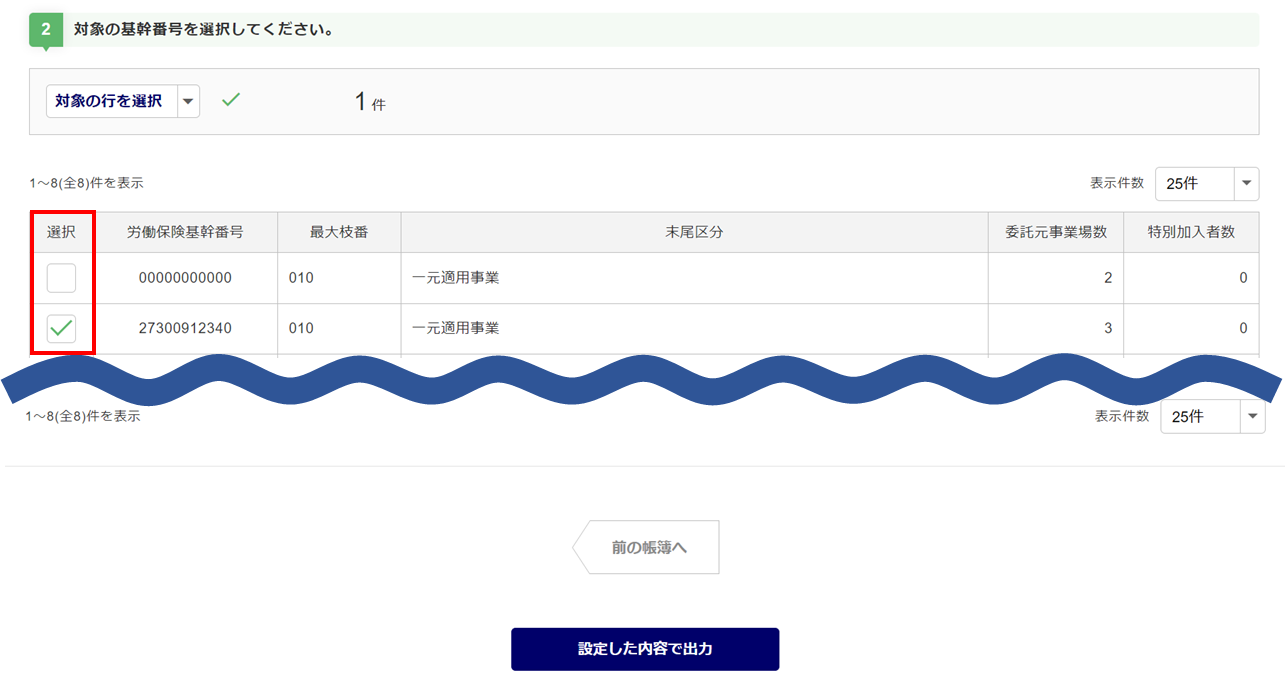Click the 00000000000 number cell

(185, 278)
